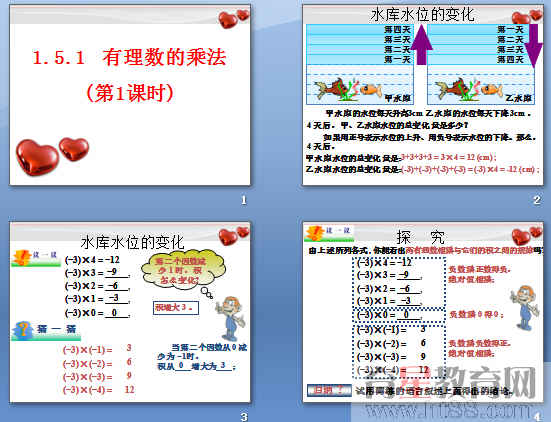The width and height of the screenshot is (551, 422).
Task: Select slide 1 titled 有理数的乘法
Action: [130, 95]
